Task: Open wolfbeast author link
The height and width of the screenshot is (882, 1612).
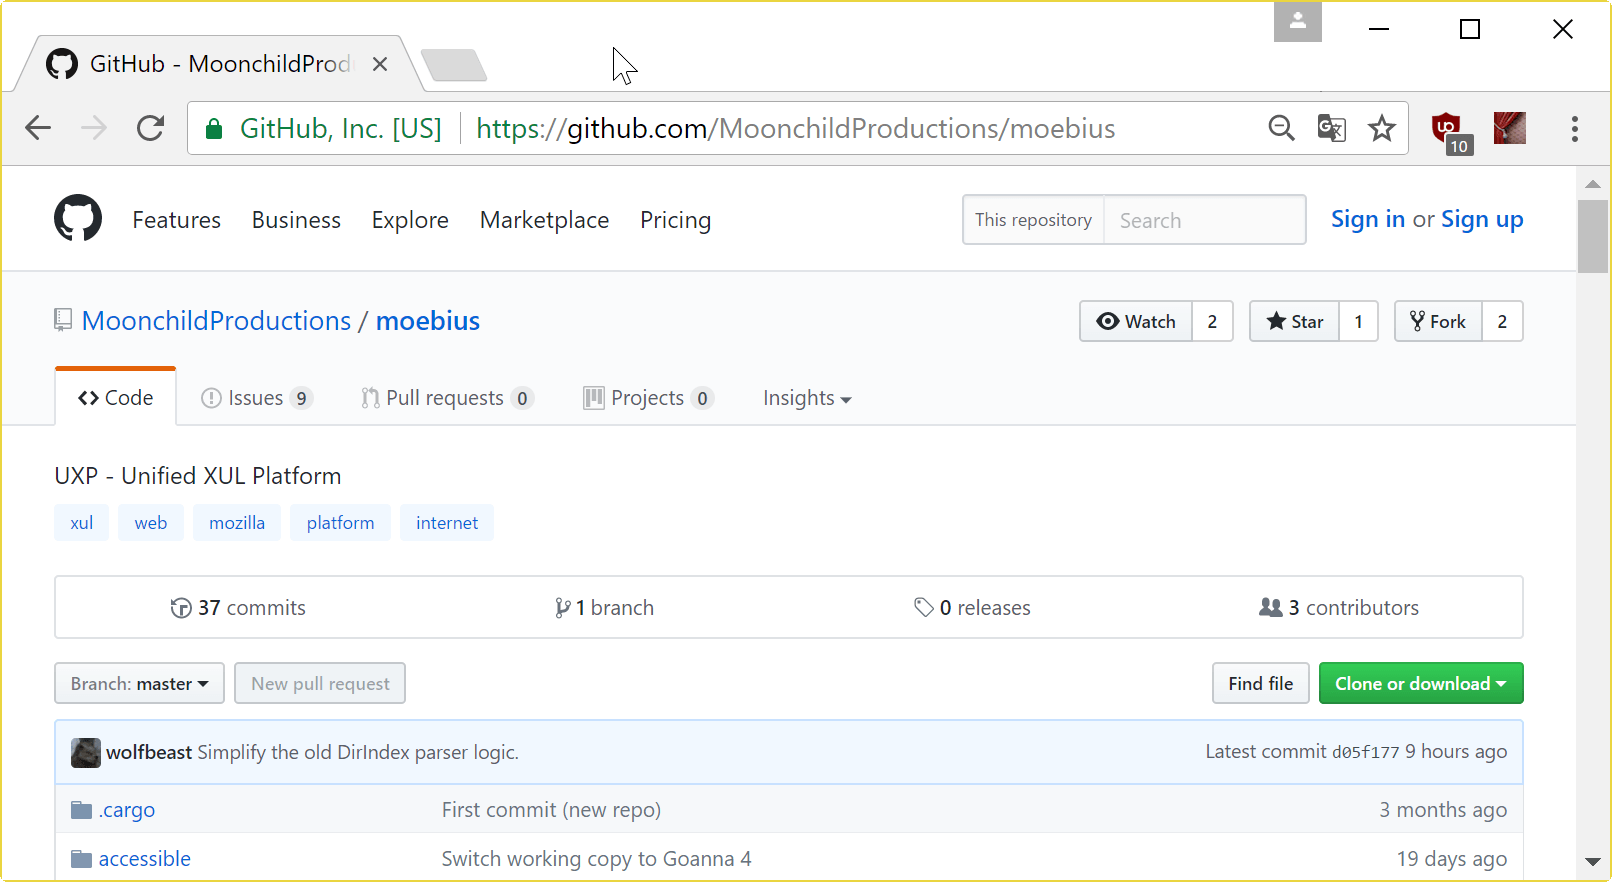Action: tap(149, 752)
